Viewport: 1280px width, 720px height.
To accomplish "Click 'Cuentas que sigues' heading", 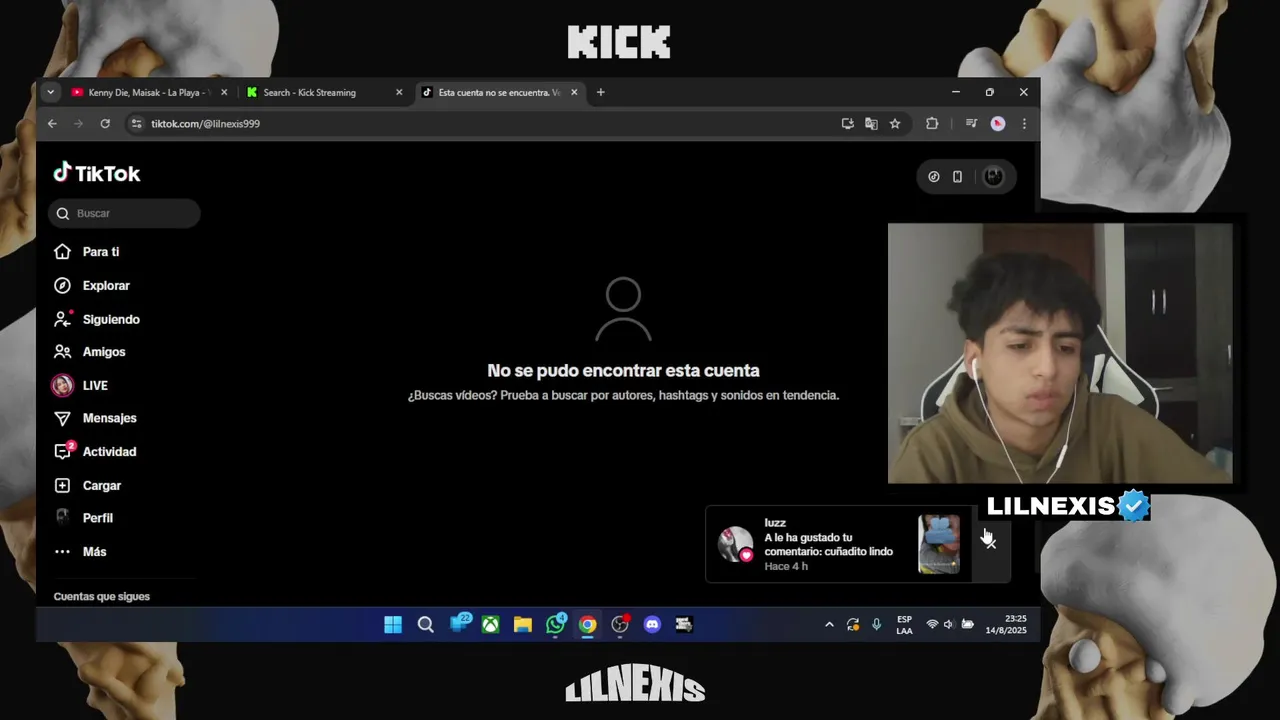I will point(102,597).
